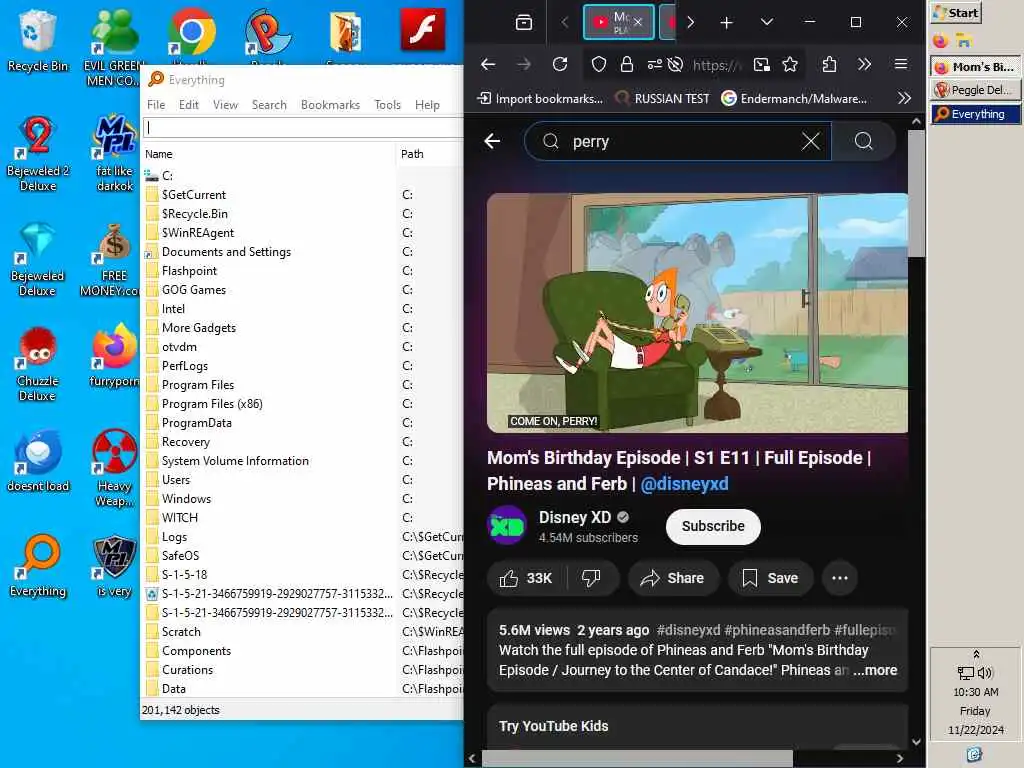Open the Firefox view icon left of tabs

click(524, 23)
